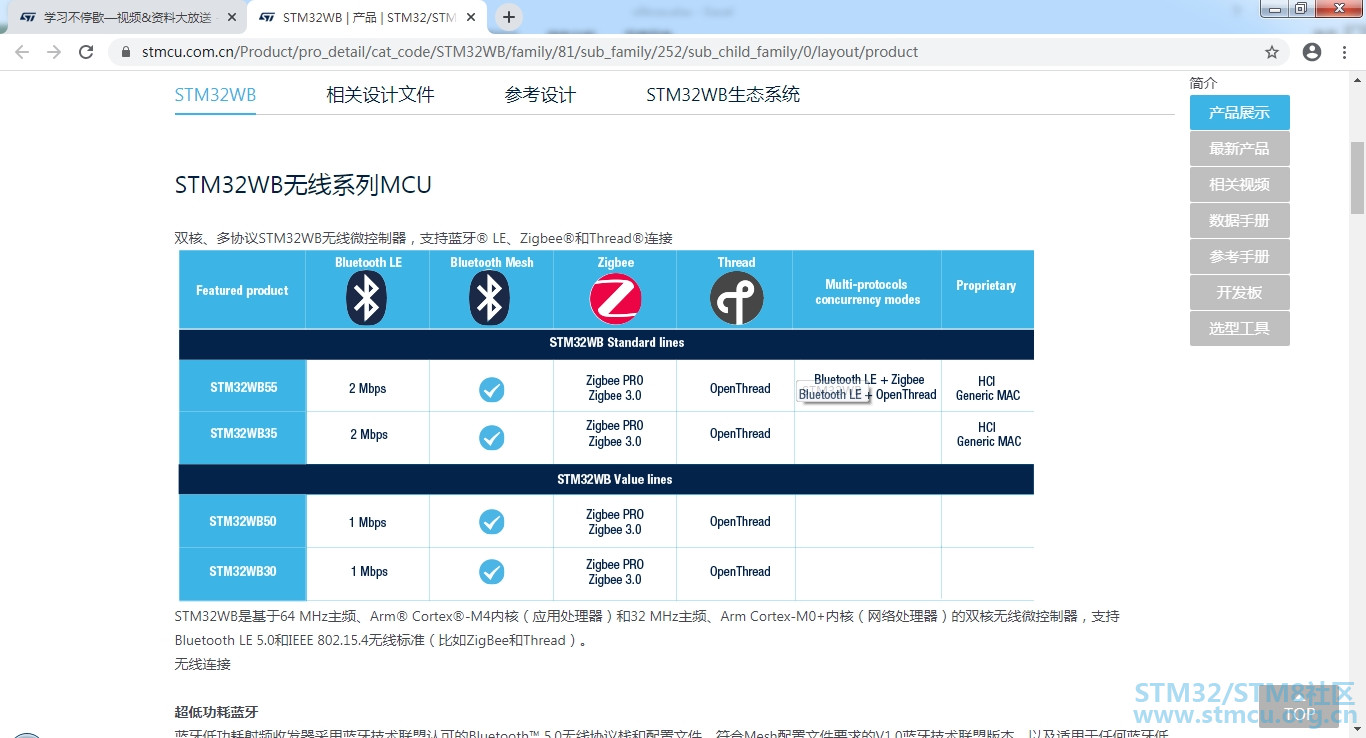Bookmark this page with the star icon

(1272, 52)
